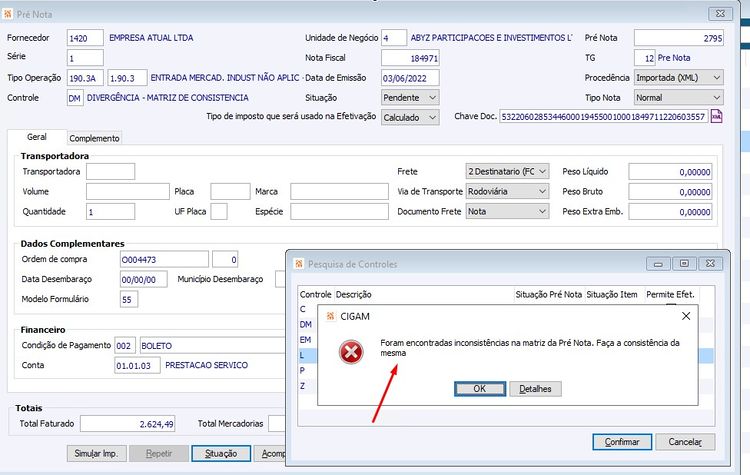Click the Transportadora code field

(x=110, y=171)
